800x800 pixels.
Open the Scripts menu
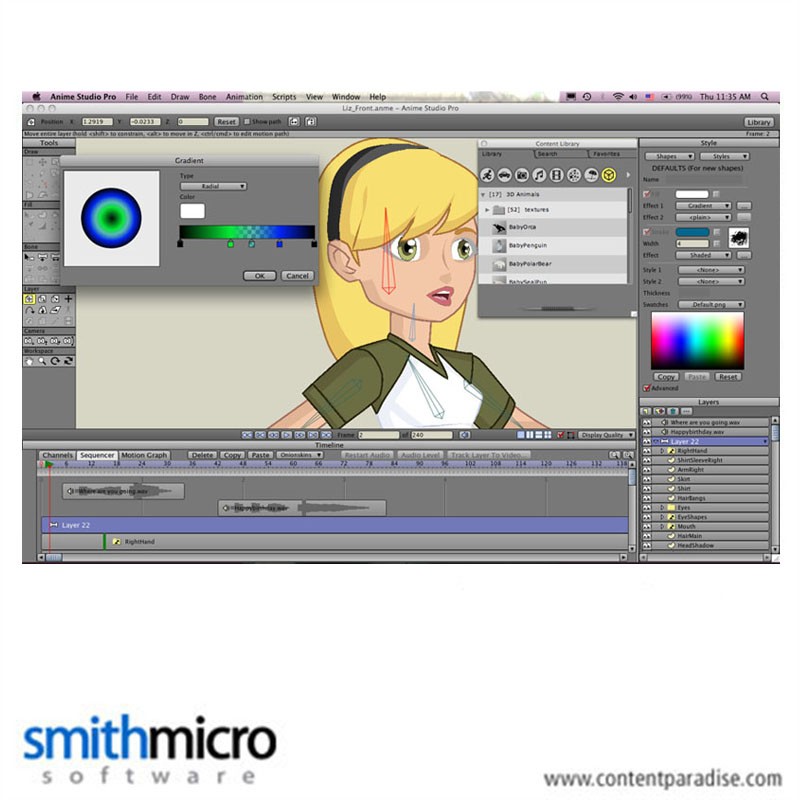[284, 97]
